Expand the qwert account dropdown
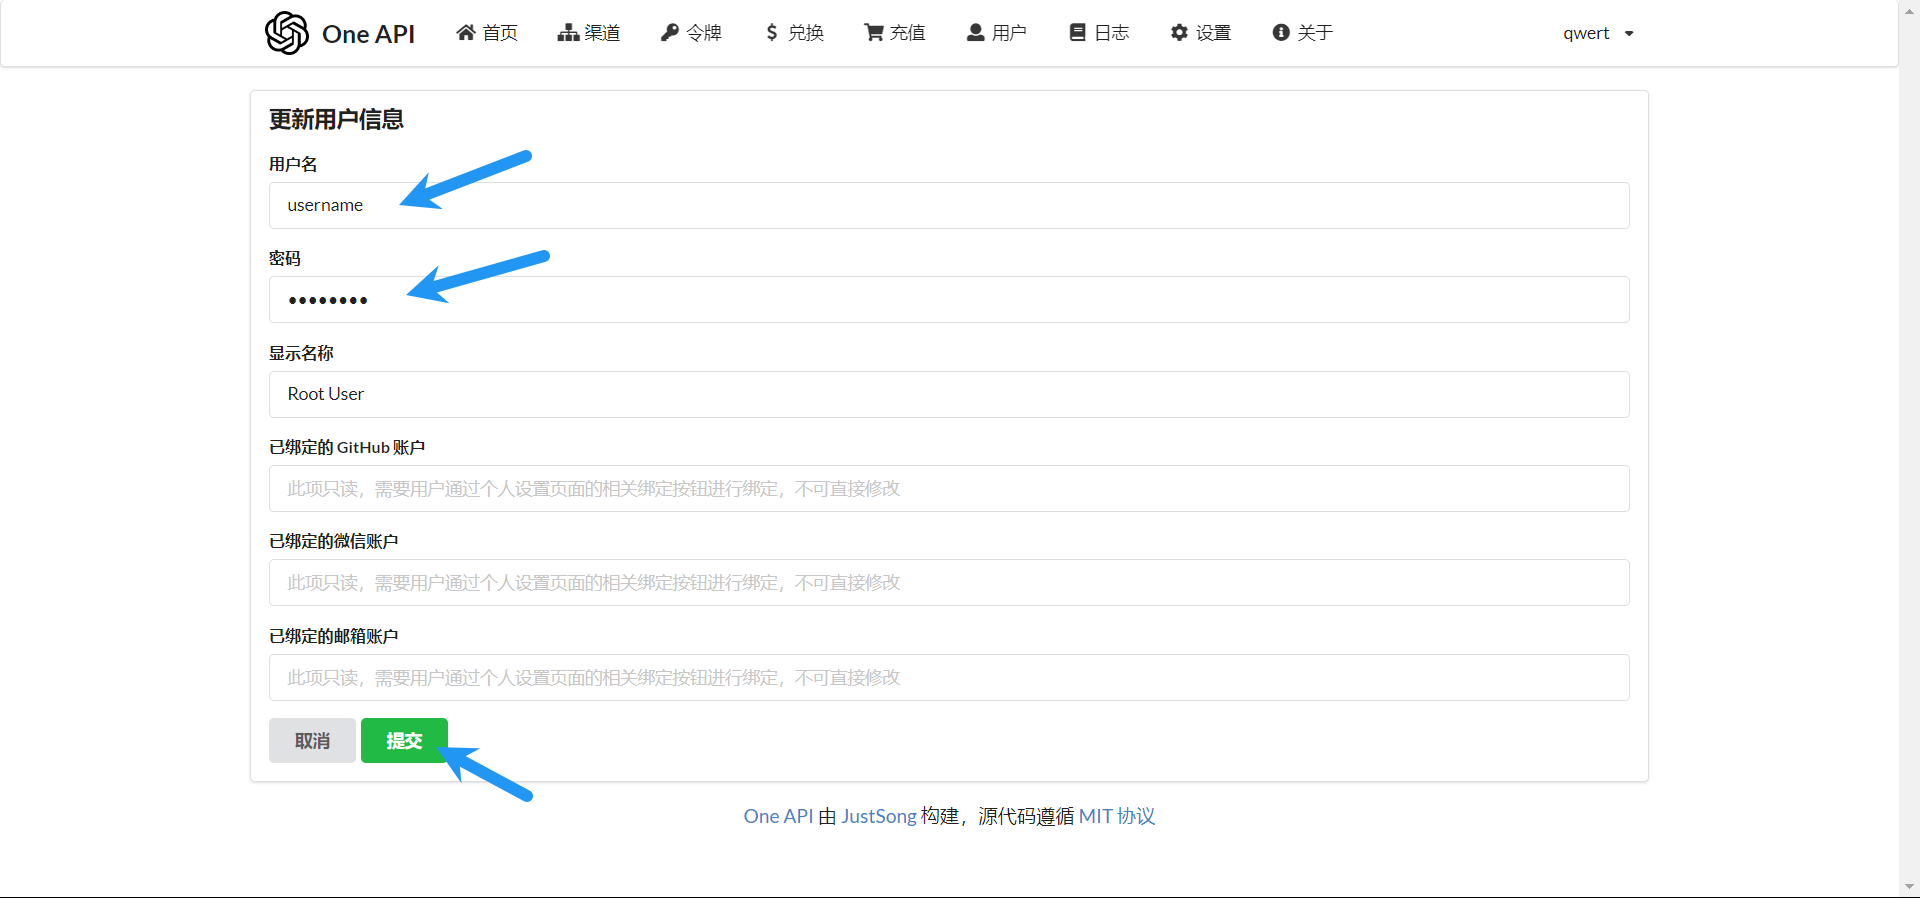 (x=1598, y=33)
